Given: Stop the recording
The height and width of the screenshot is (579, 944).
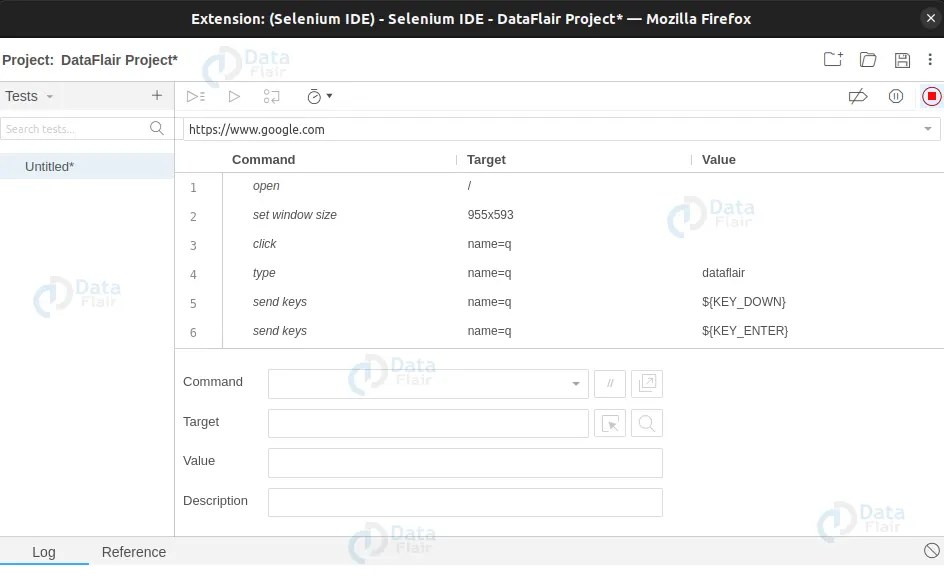Looking at the screenshot, I should click(x=931, y=96).
